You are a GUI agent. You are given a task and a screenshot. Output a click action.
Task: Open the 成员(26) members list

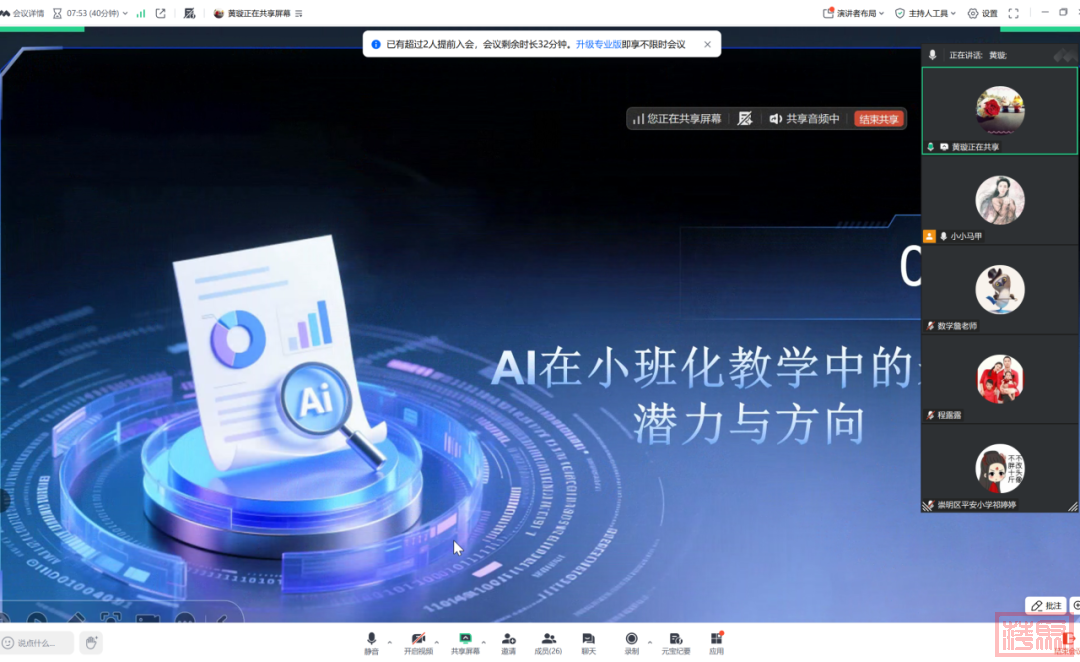coord(548,641)
